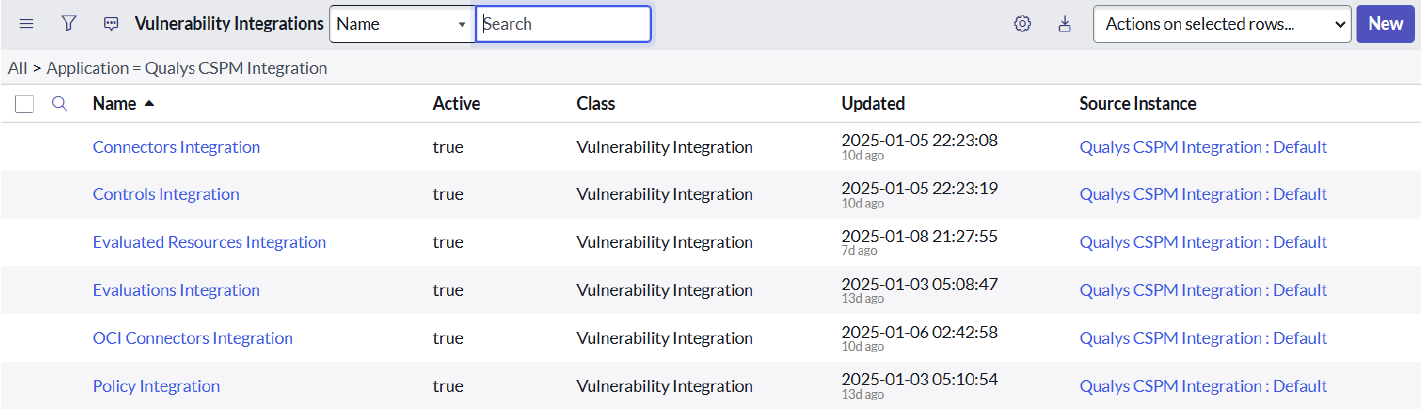Viewport: 1424px width, 409px height.
Task: Click the filter funnel icon
Action: [x=68, y=24]
